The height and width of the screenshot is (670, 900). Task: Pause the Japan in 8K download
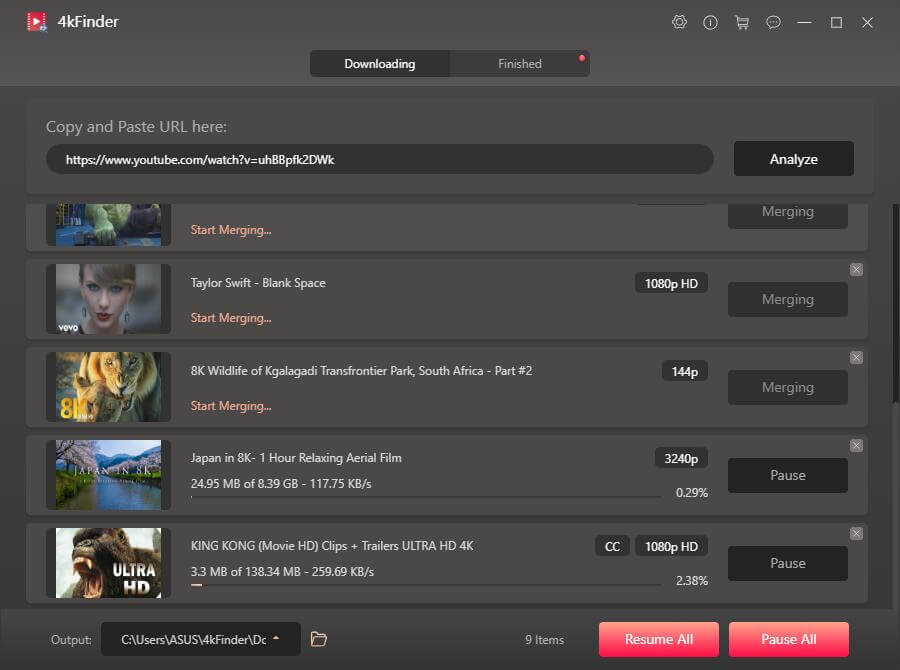click(788, 476)
